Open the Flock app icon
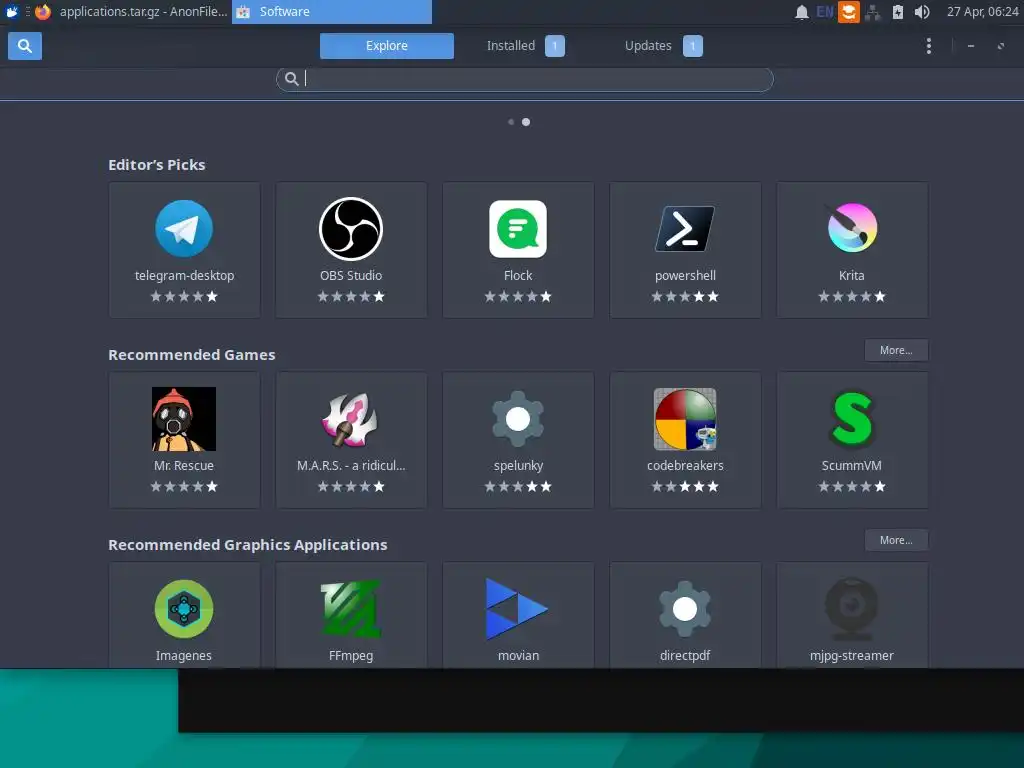Image resolution: width=1024 pixels, height=768 pixels. (x=518, y=229)
